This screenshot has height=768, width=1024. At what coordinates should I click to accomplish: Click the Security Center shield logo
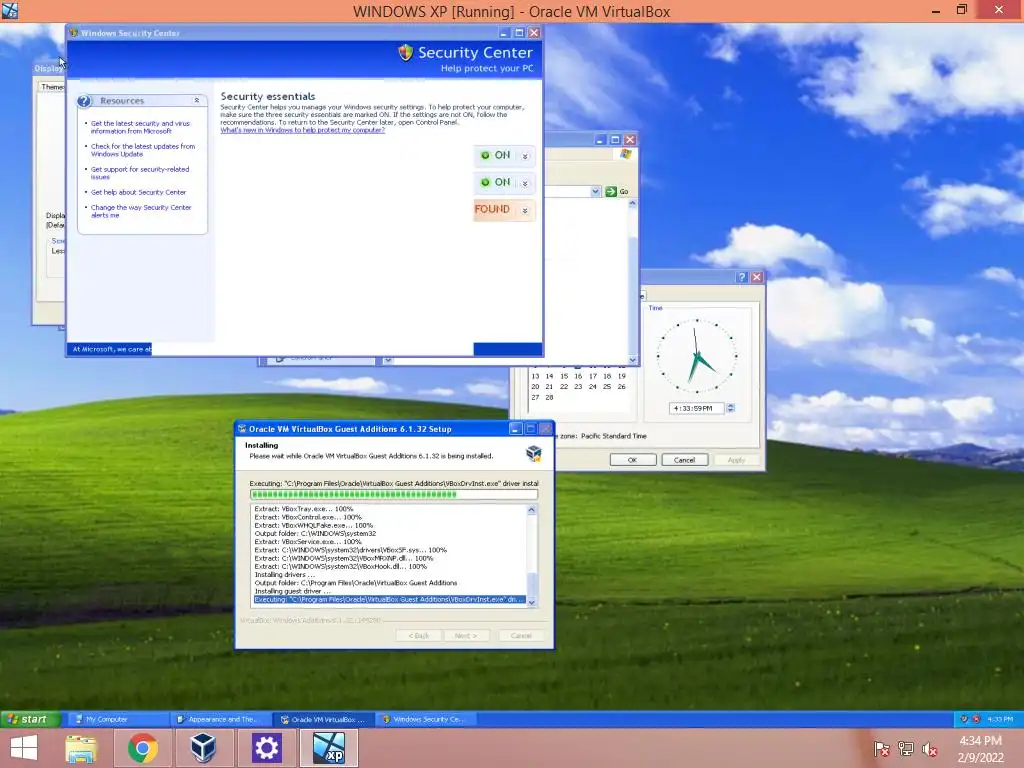[406, 52]
